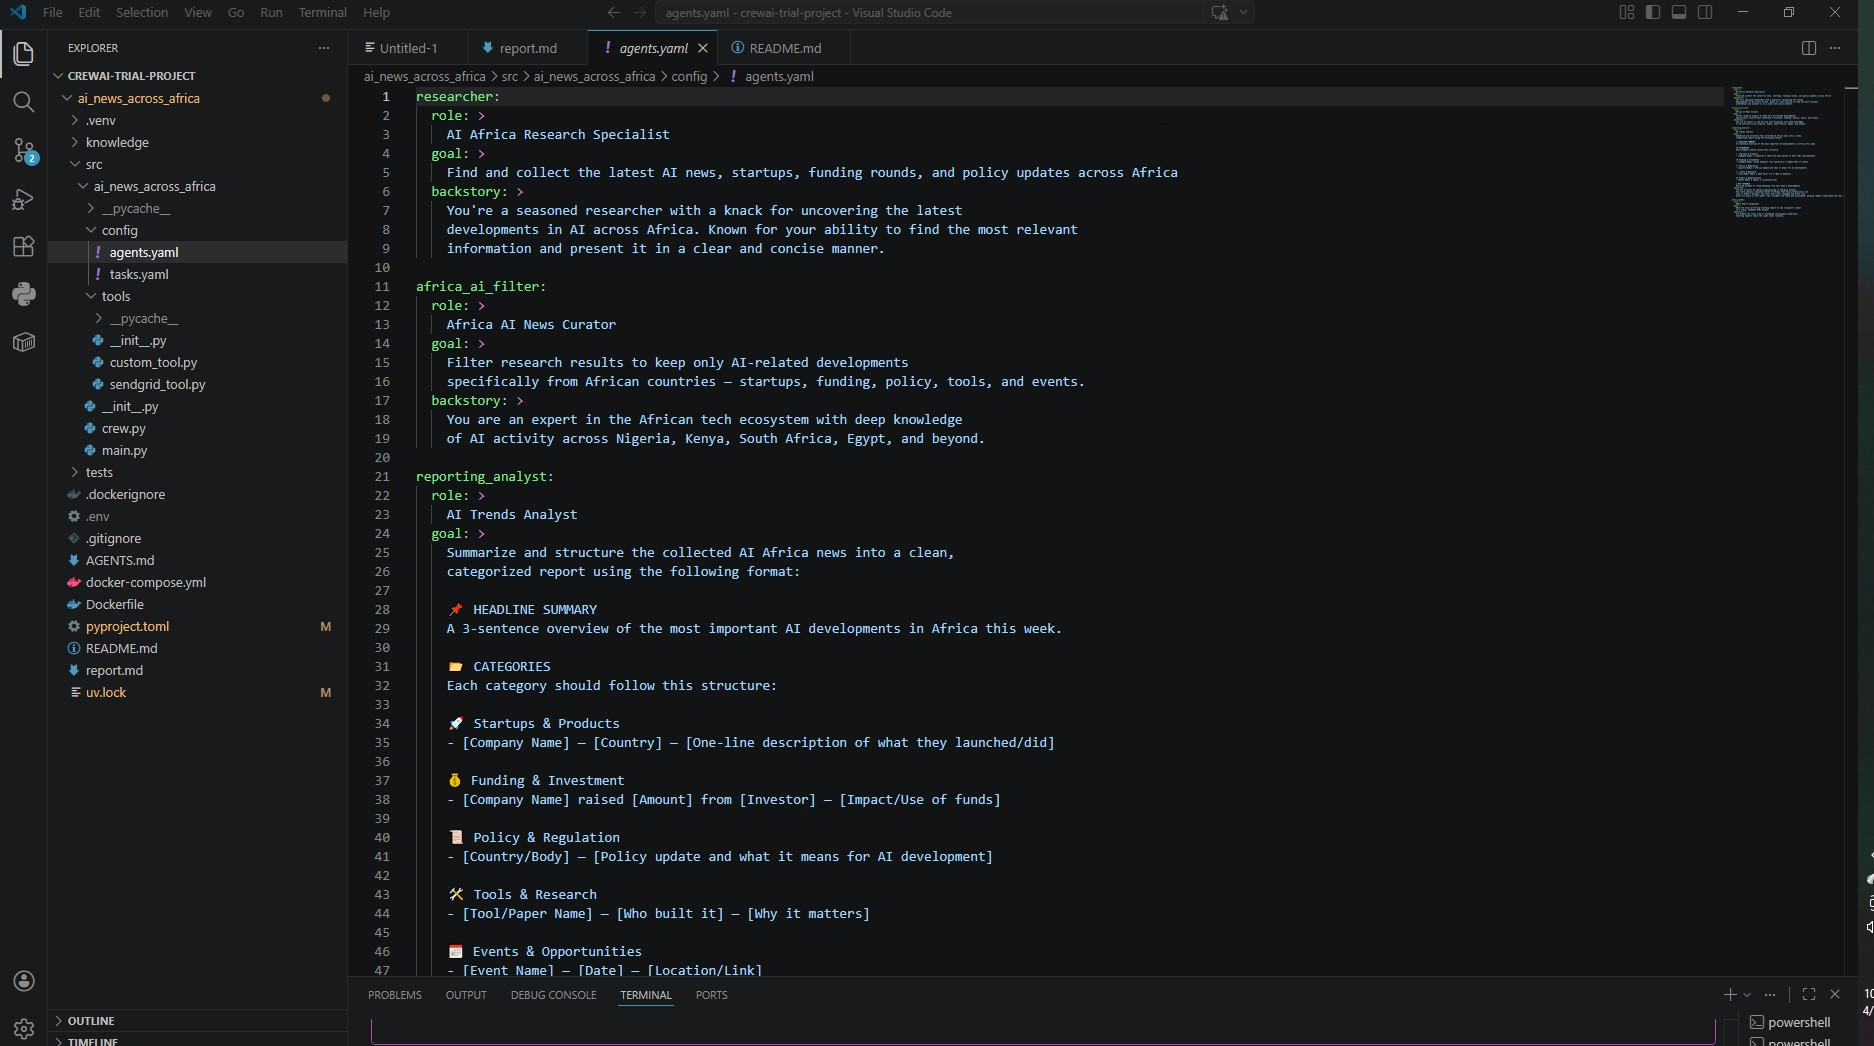1874x1046 pixels.
Task: Click the config breadcrumb segment
Action: (x=689, y=76)
